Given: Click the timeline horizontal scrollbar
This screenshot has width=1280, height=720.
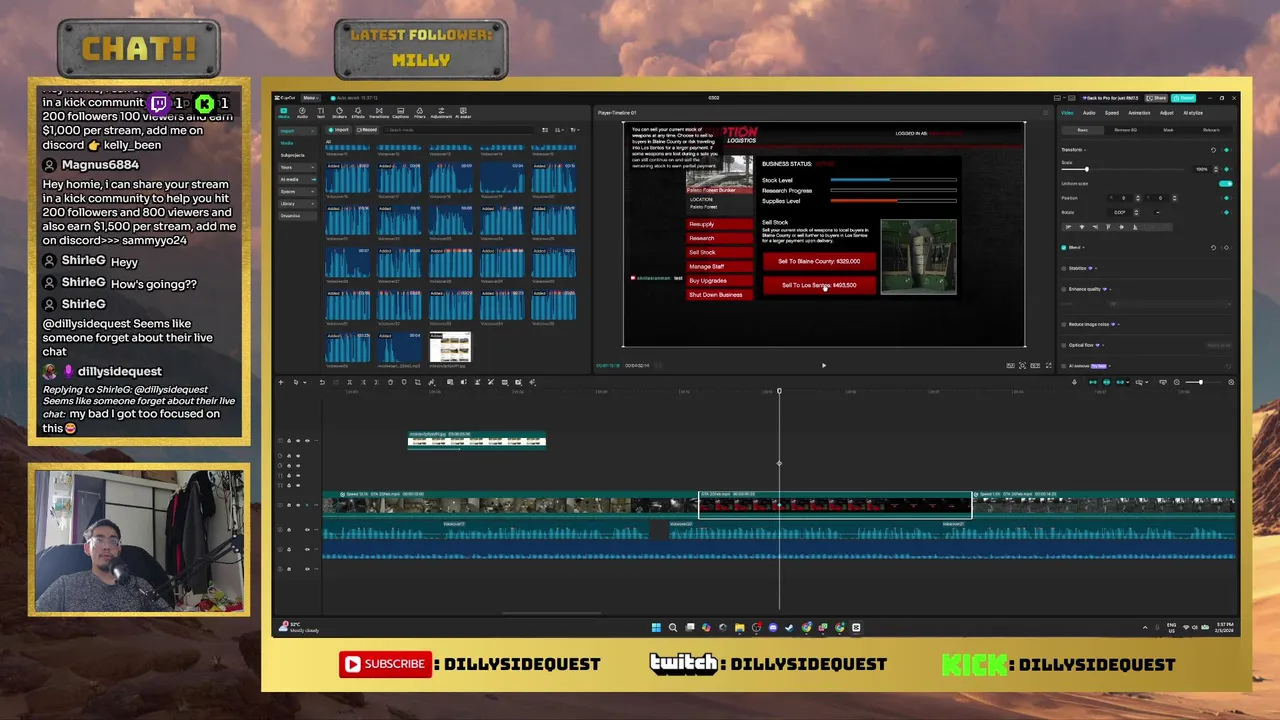Looking at the screenshot, I should tap(552, 613).
